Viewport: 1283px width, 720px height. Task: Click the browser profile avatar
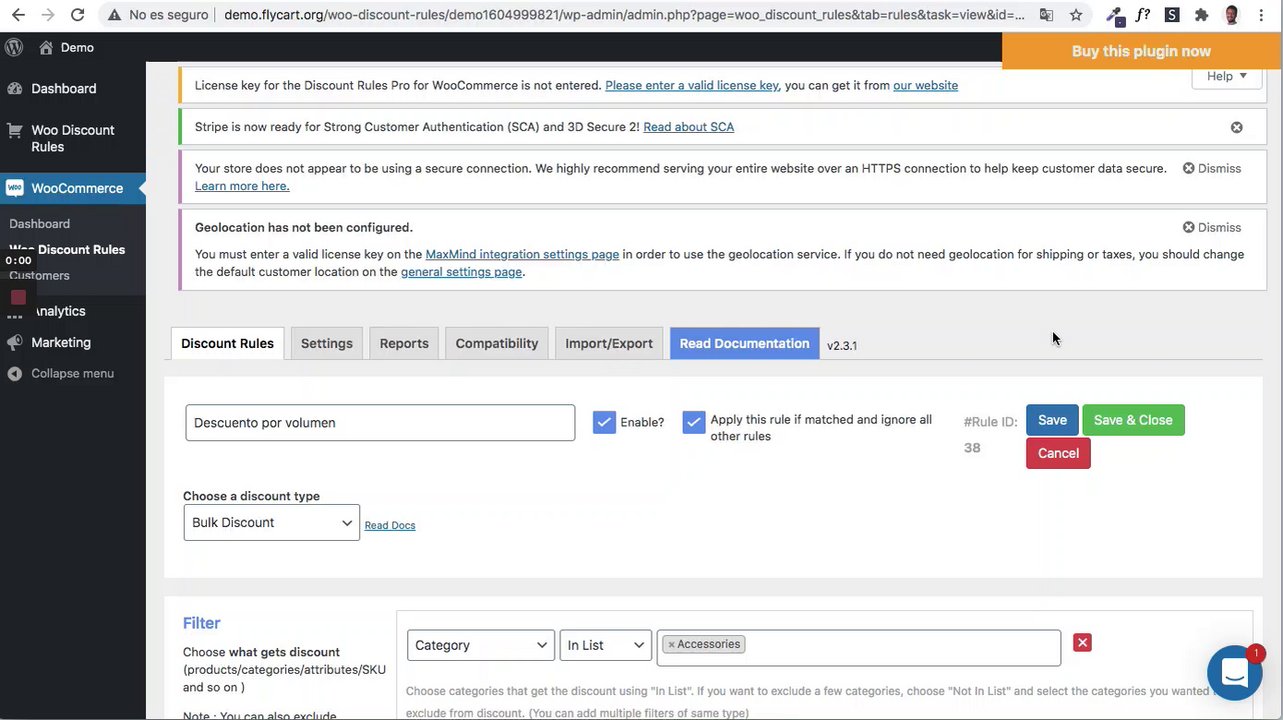click(x=1232, y=15)
